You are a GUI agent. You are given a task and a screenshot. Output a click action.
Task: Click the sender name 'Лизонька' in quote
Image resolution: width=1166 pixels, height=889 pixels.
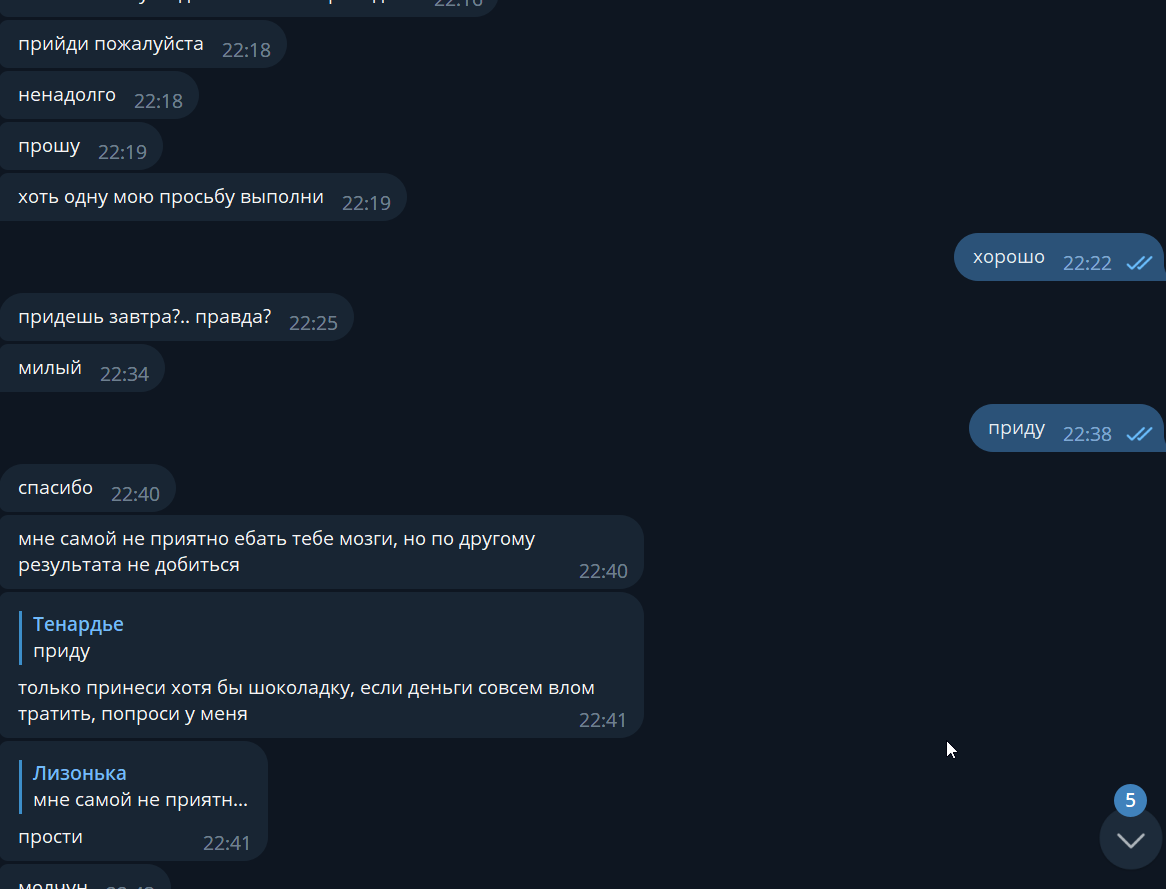[x=80, y=773]
